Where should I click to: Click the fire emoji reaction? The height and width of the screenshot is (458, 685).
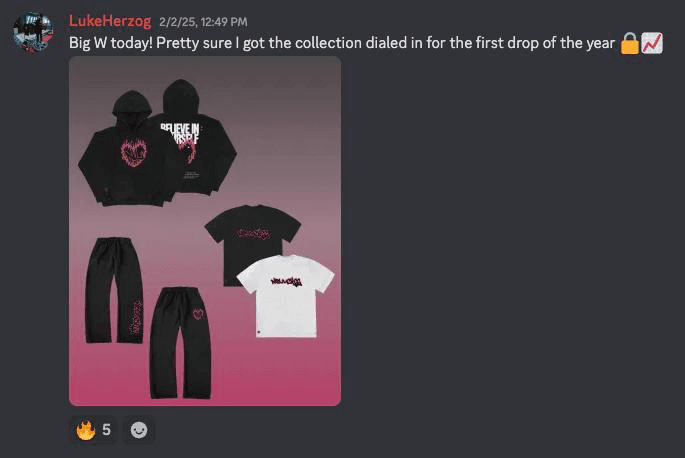click(x=93, y=430)
